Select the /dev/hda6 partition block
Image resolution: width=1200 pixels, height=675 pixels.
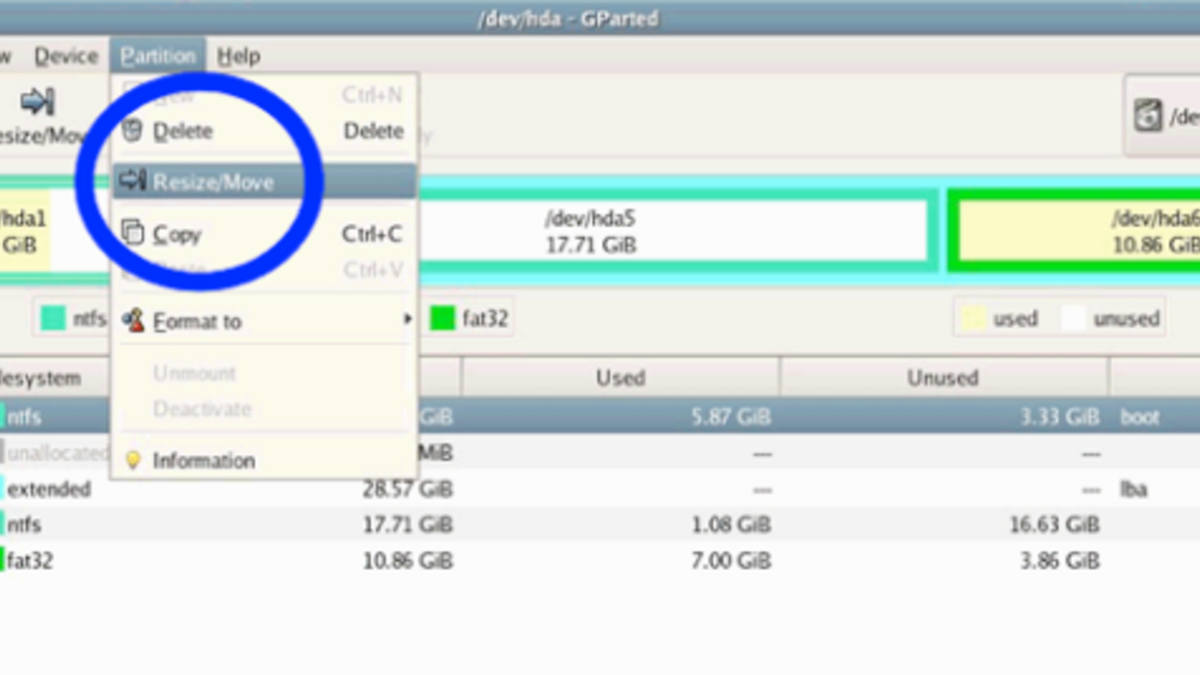[x=1074, y=231]
